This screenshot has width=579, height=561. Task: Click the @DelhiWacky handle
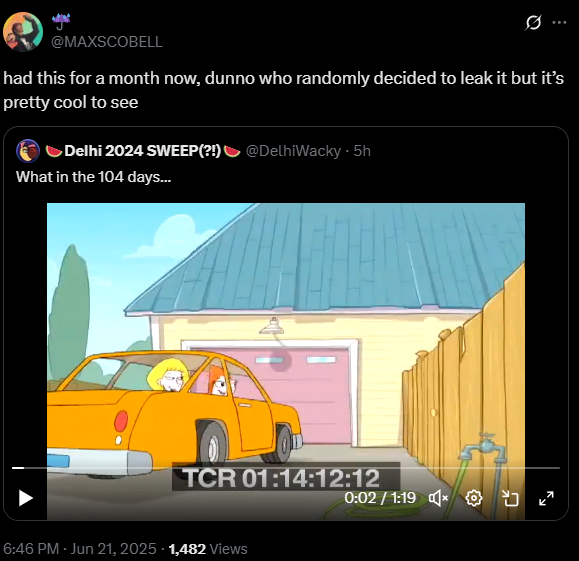[293, 151]
